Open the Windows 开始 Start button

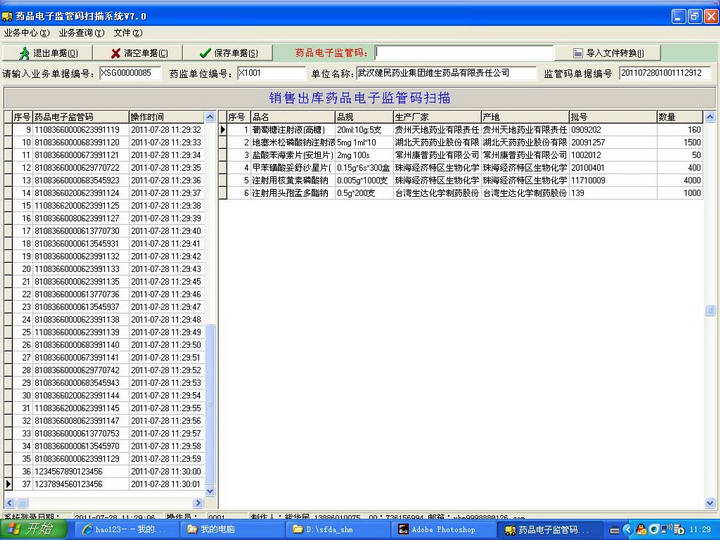tap(33, 529)
